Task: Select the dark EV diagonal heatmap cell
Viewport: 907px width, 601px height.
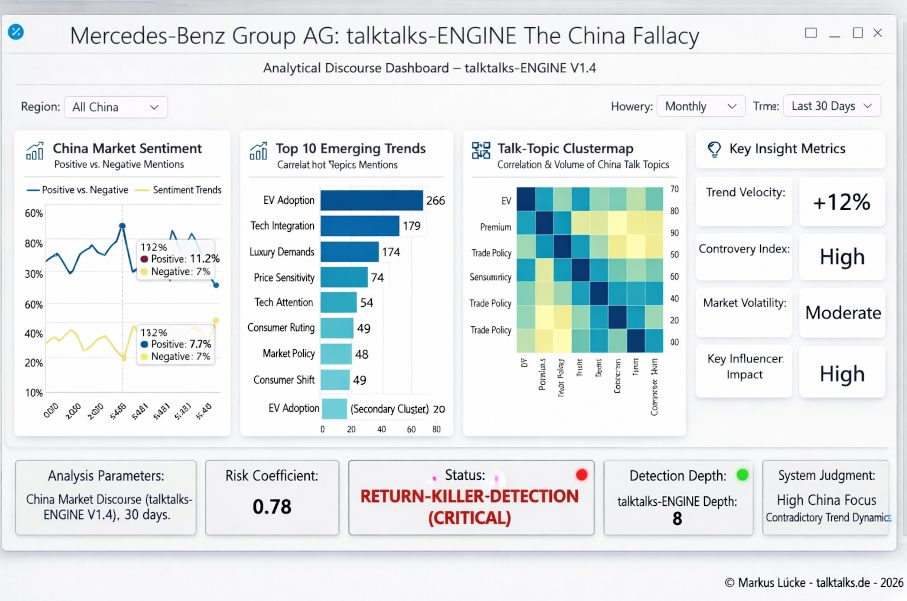Action: (526, 199)
